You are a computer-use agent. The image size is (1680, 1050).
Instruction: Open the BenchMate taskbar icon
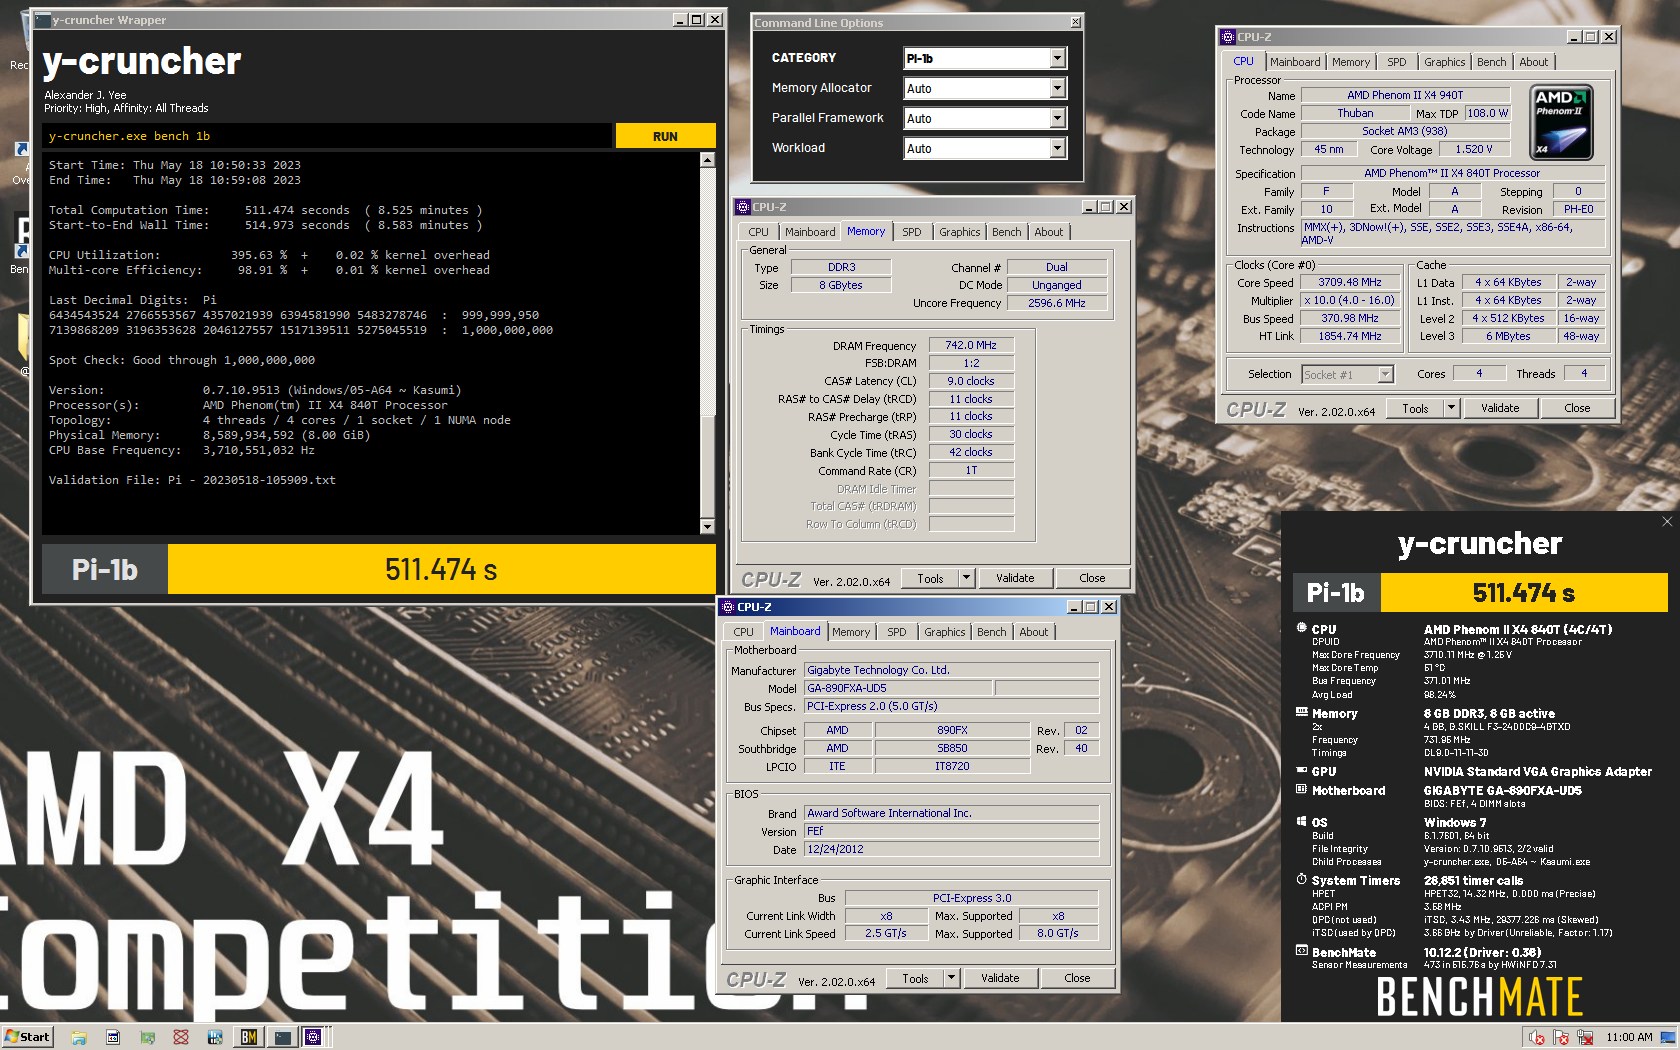tap(248, 1037)
